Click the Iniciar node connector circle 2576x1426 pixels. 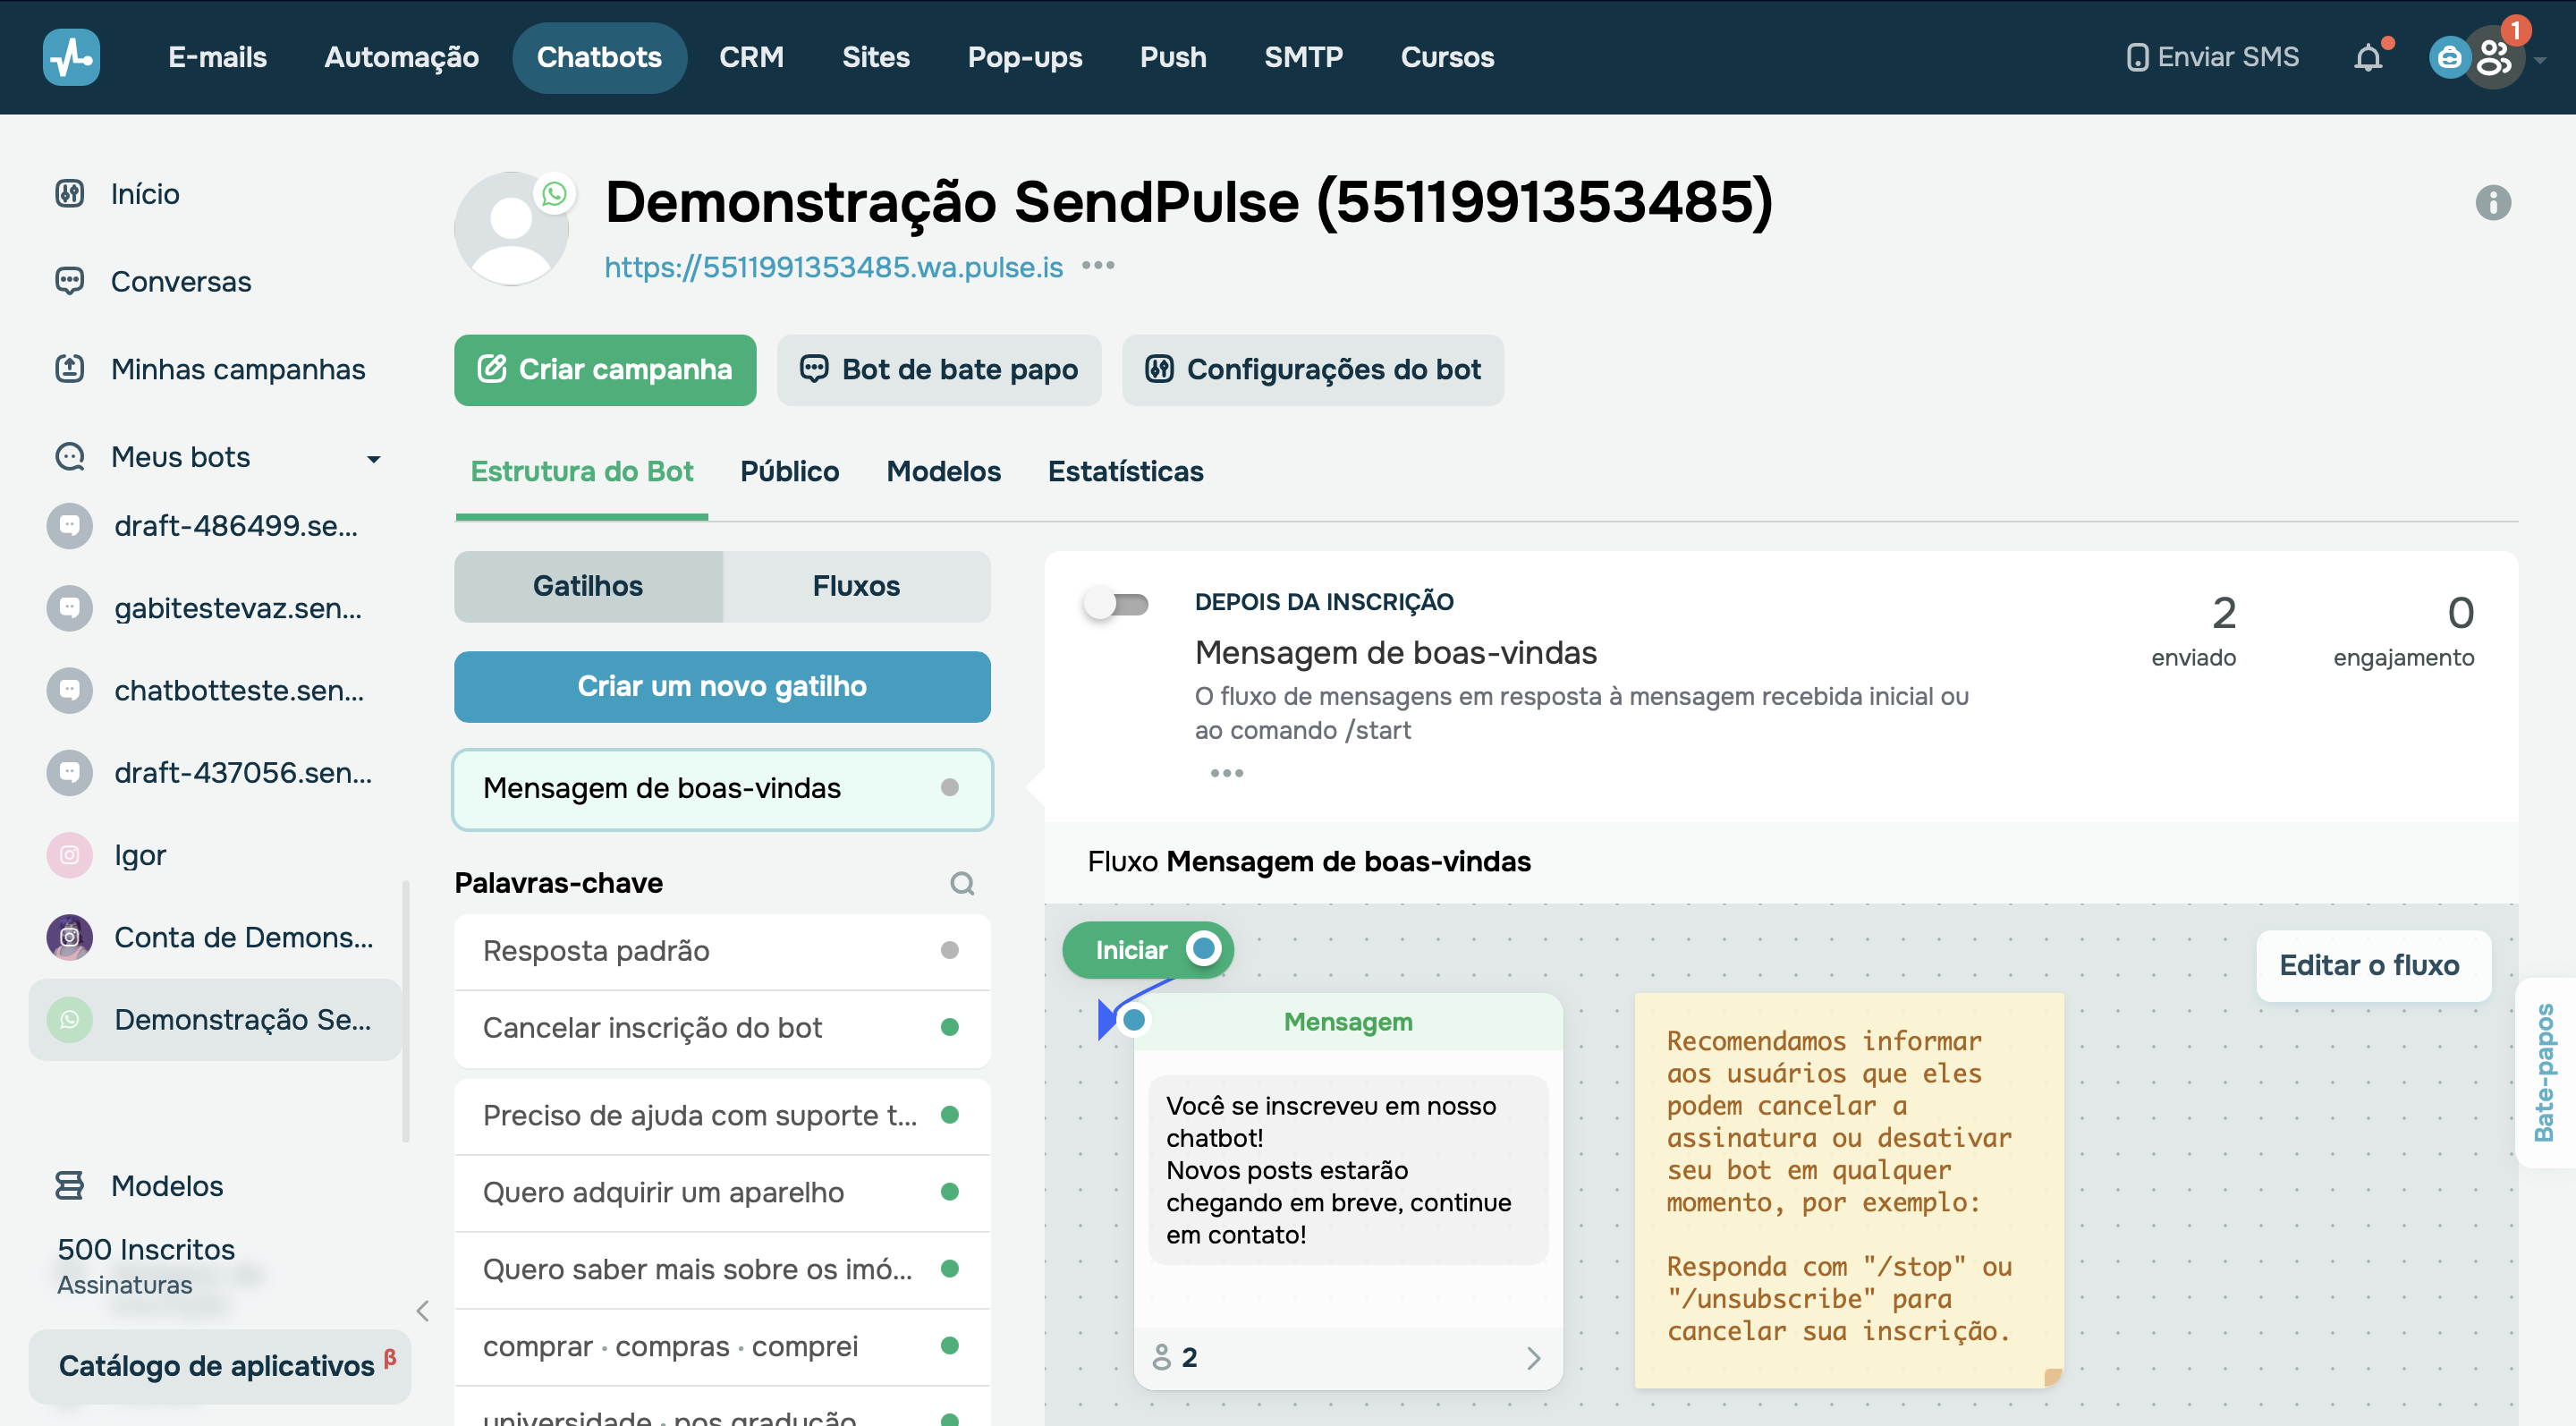pyautogui.click(x=1204, y=949)
